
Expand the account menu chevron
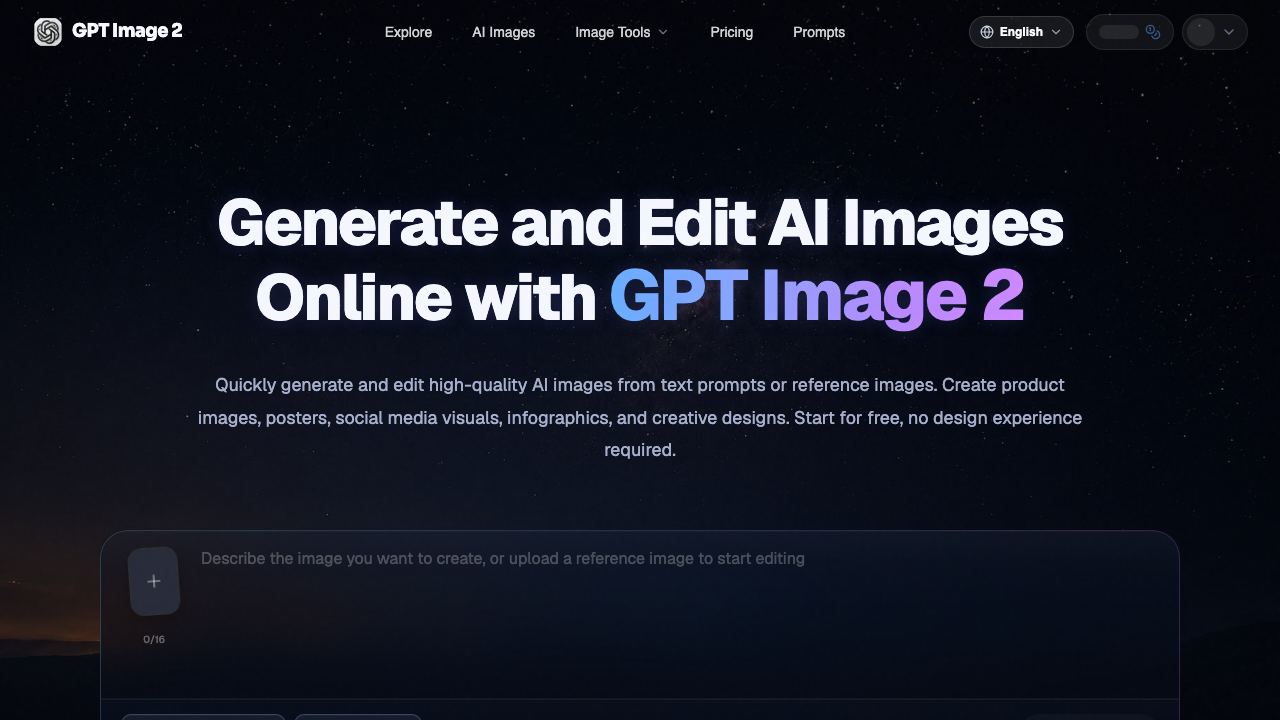[x=1230, y=32]
